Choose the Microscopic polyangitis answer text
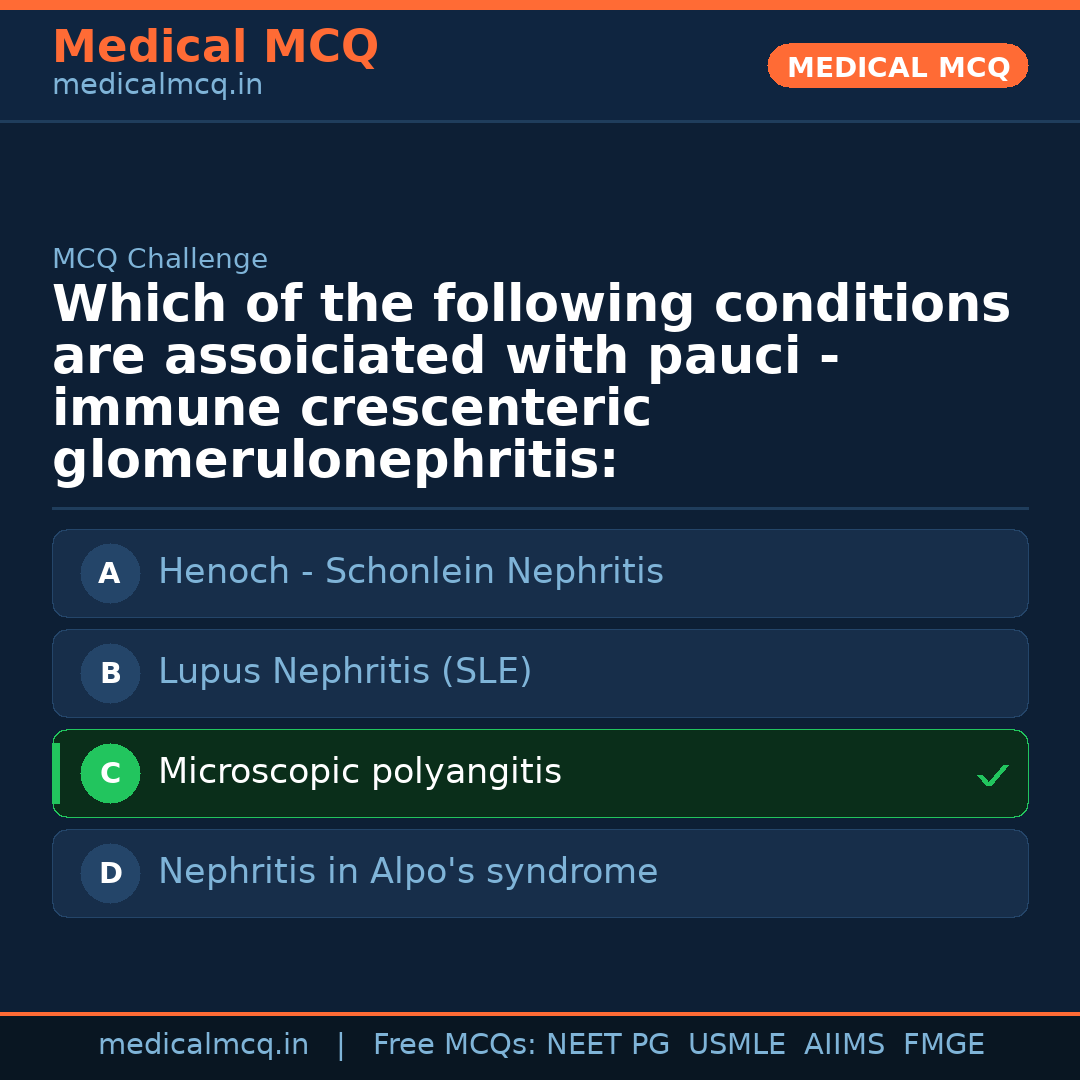1080x1080 pixels. pos(360,772)
